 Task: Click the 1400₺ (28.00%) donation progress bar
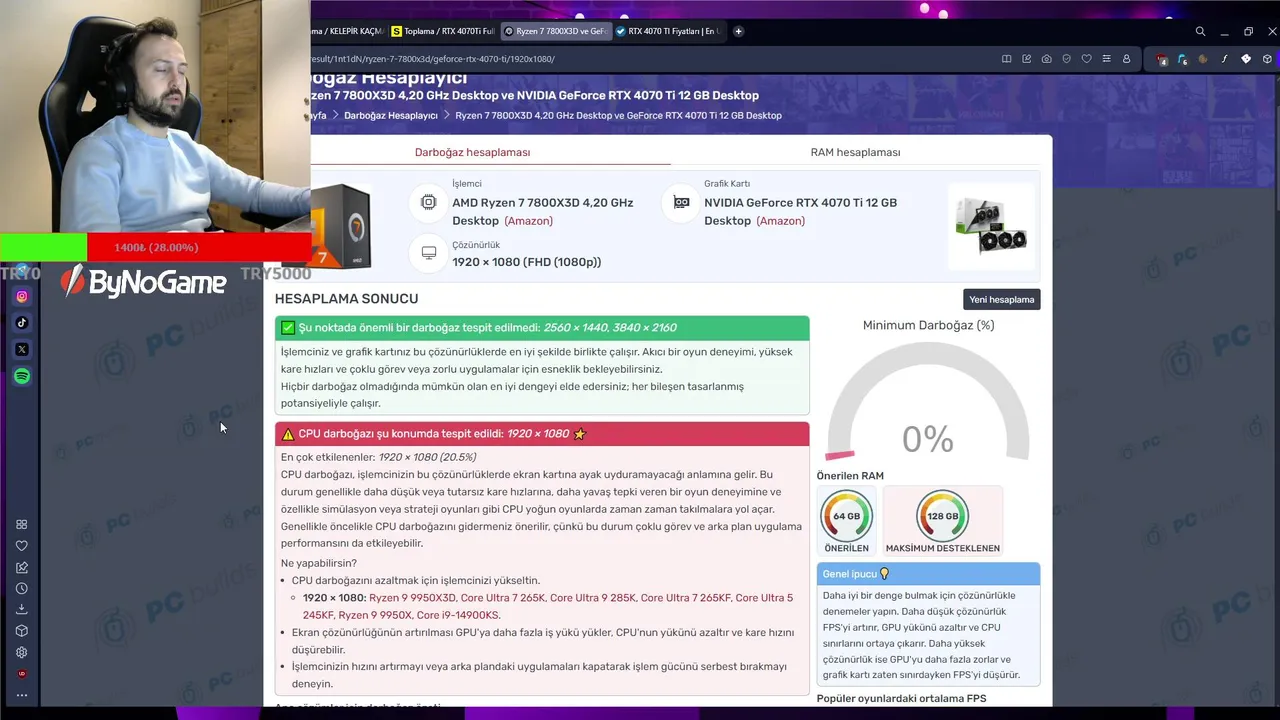[x=155, y=247]
